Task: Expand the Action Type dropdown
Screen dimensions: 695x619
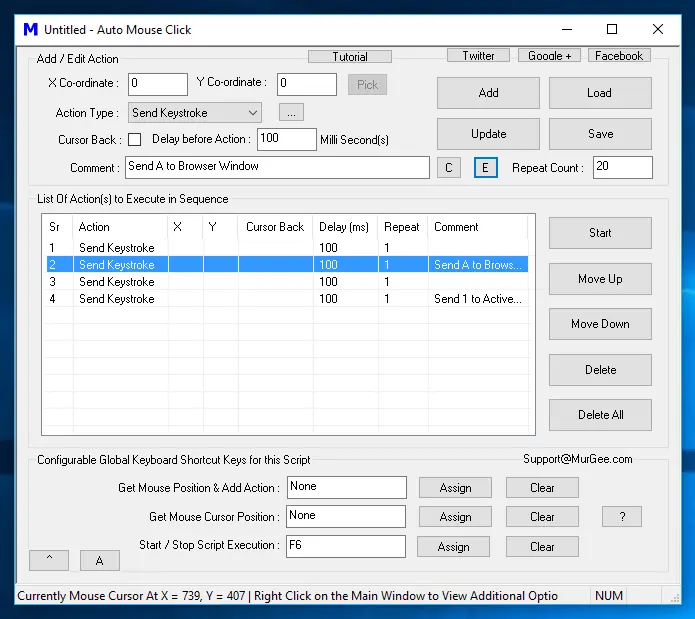Action: pyautogui.click(x=252, y=113)
